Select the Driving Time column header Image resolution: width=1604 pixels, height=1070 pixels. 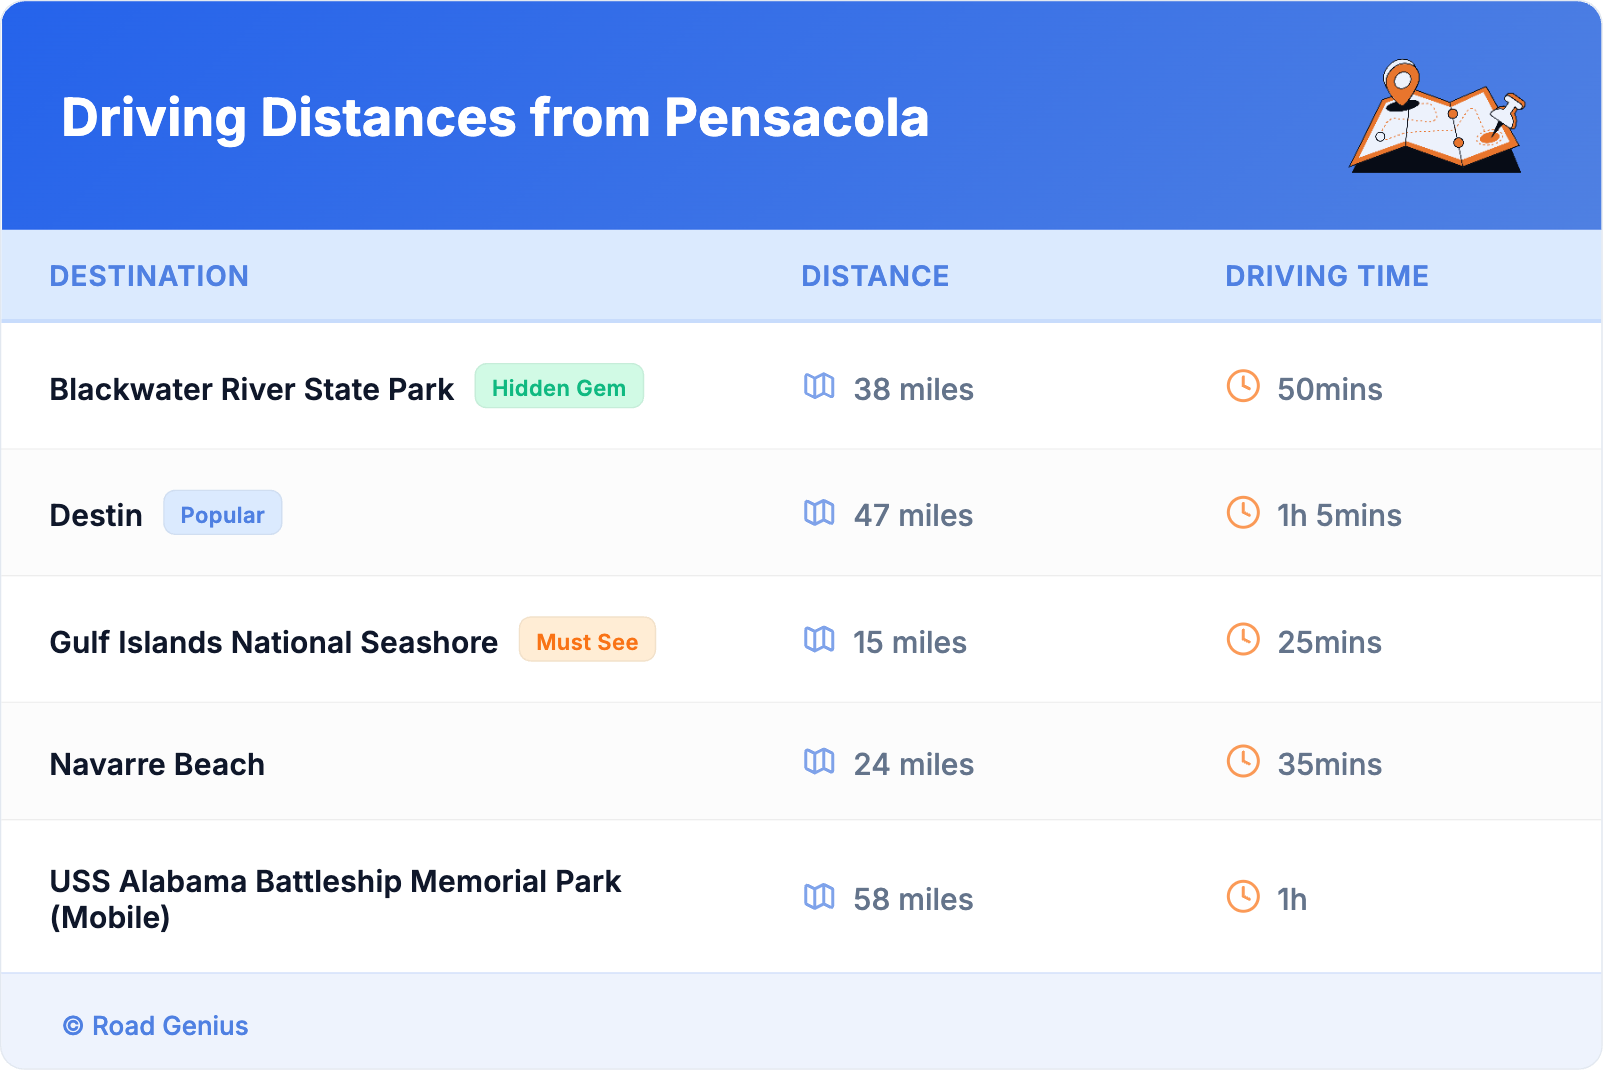pyautogui.click(x=1327, y=276)
